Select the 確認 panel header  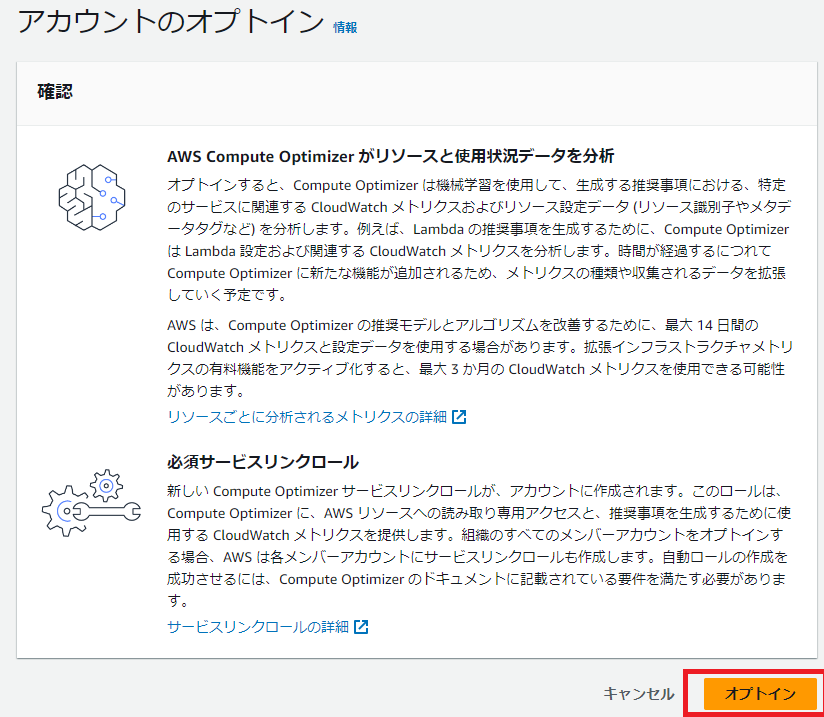[417, 94]
